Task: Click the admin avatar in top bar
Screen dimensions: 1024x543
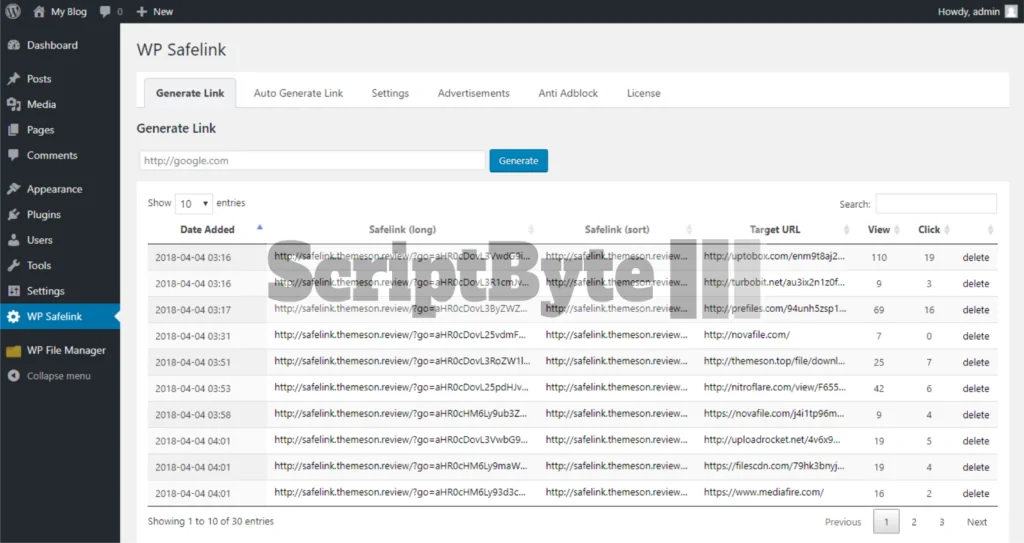Action: 1011,12
